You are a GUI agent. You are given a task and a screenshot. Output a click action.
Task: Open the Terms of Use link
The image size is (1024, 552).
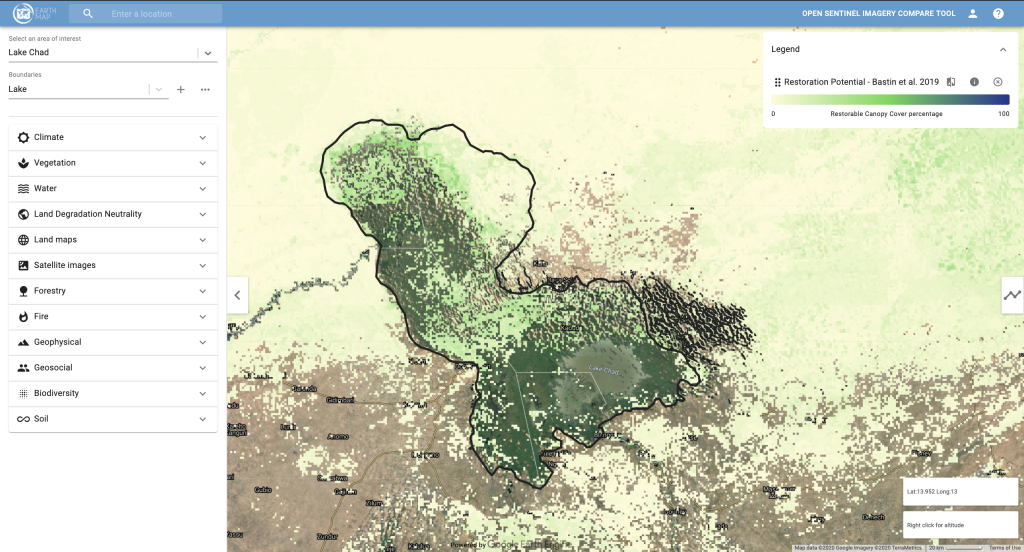(1005, 548)
